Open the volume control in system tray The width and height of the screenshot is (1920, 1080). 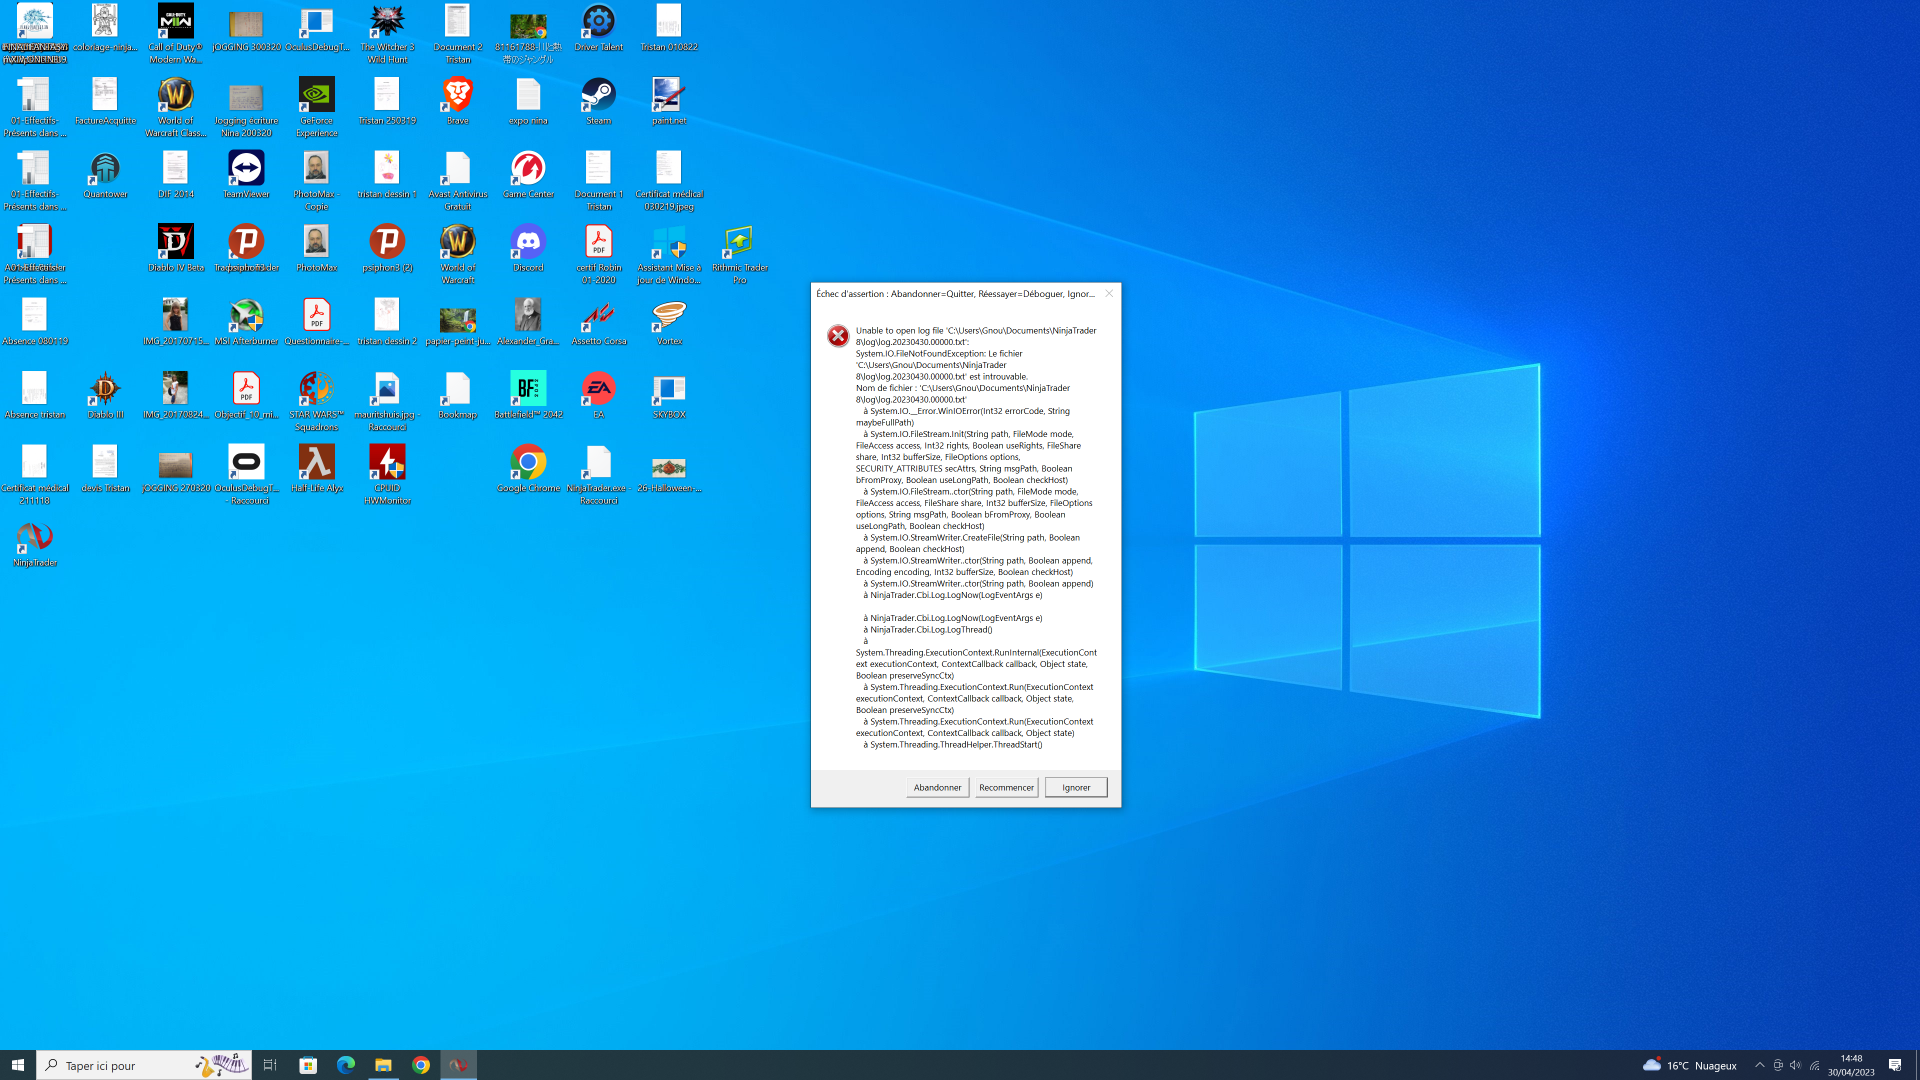tap(1795, 1065)
